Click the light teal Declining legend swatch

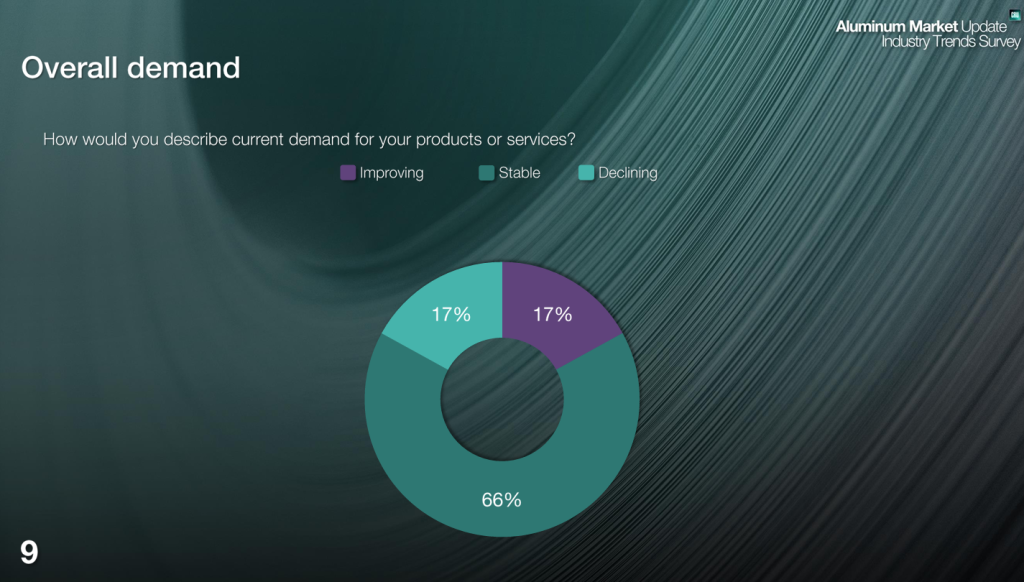[586, 172]
